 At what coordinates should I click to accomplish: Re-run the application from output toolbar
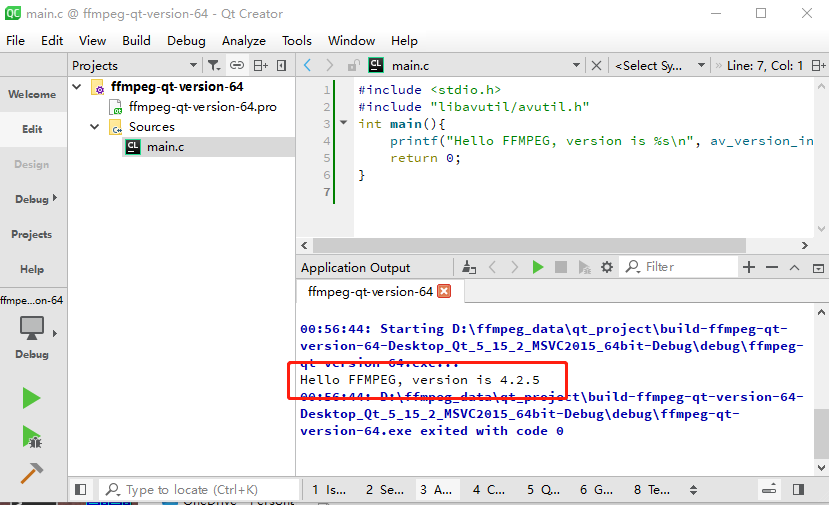(x=538, y=267)
